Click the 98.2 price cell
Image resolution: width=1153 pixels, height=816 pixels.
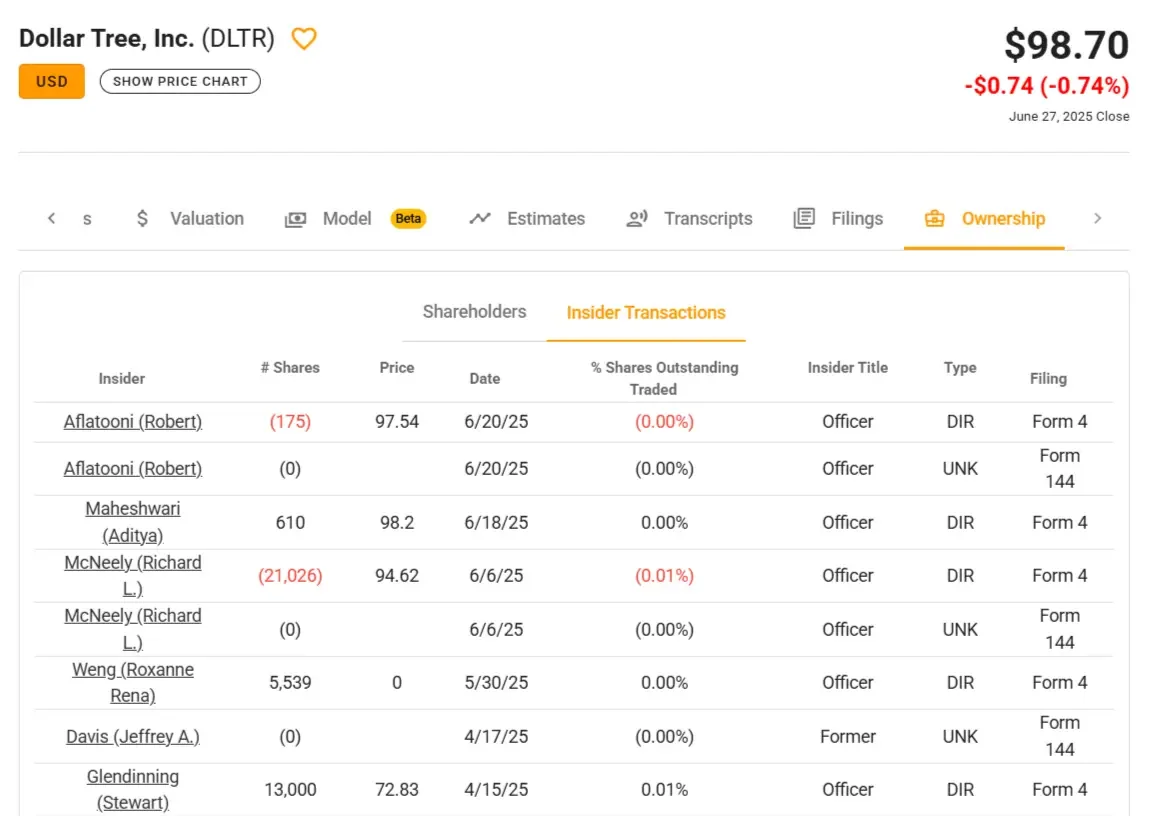coord(396,523)
